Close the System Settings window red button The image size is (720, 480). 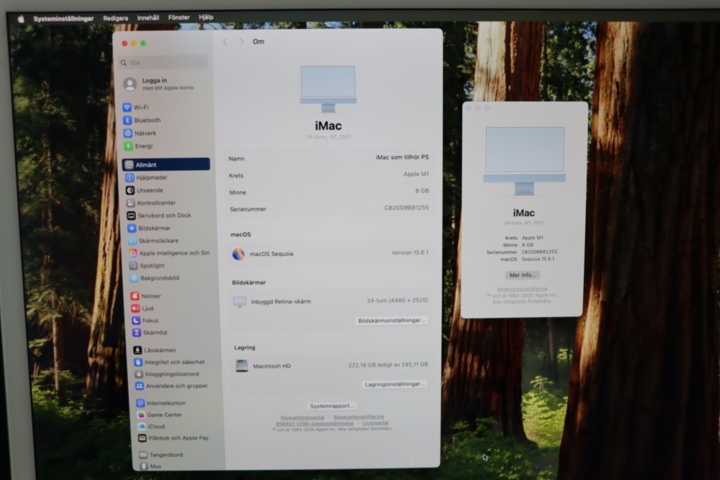124,43
